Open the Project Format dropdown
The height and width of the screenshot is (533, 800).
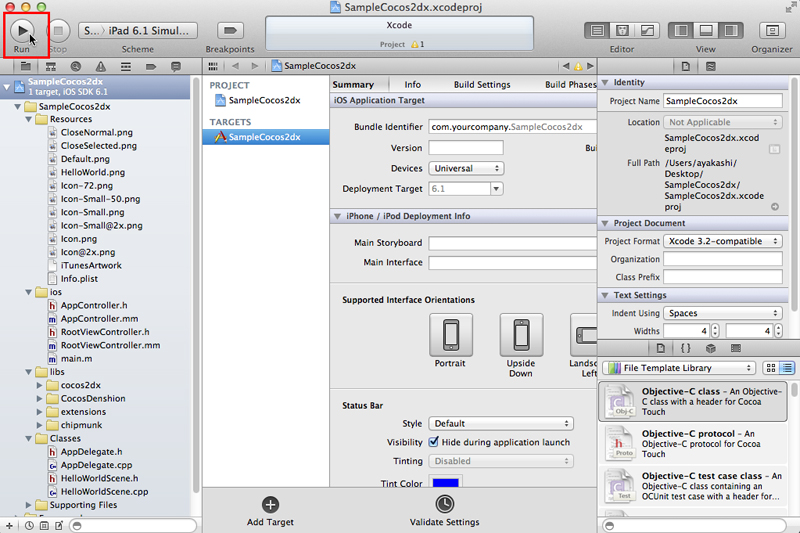coord(722,241)
